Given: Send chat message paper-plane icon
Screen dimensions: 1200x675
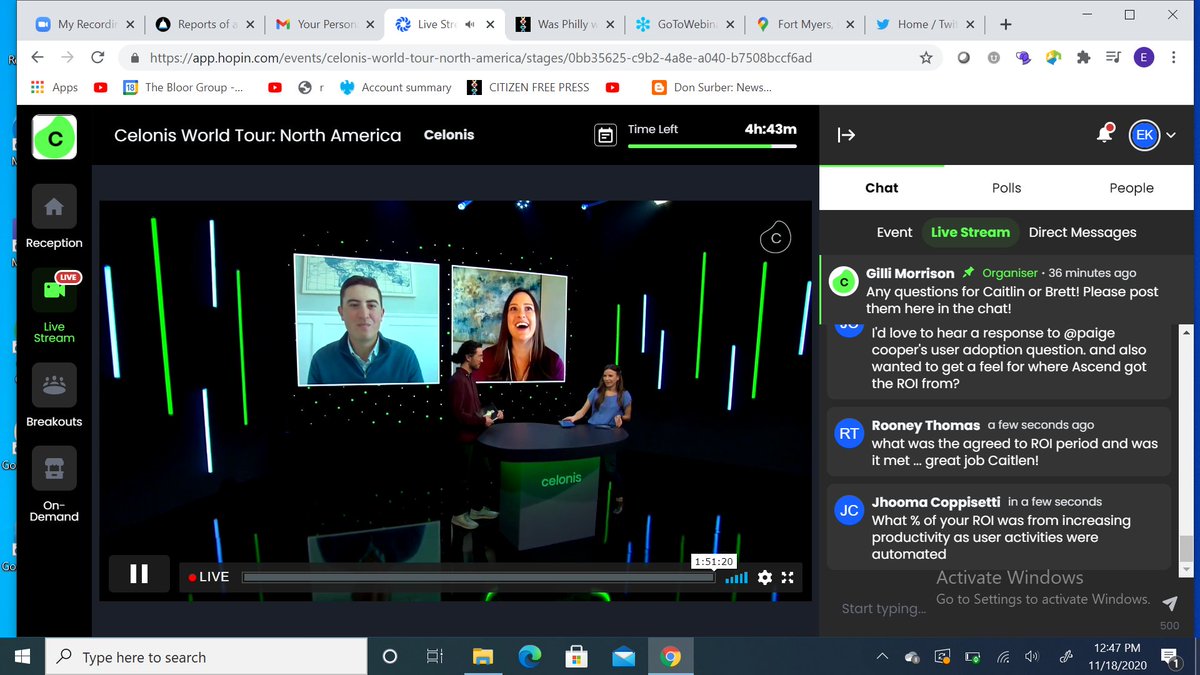Looking at the screenshot, I should pos(1171,604).
